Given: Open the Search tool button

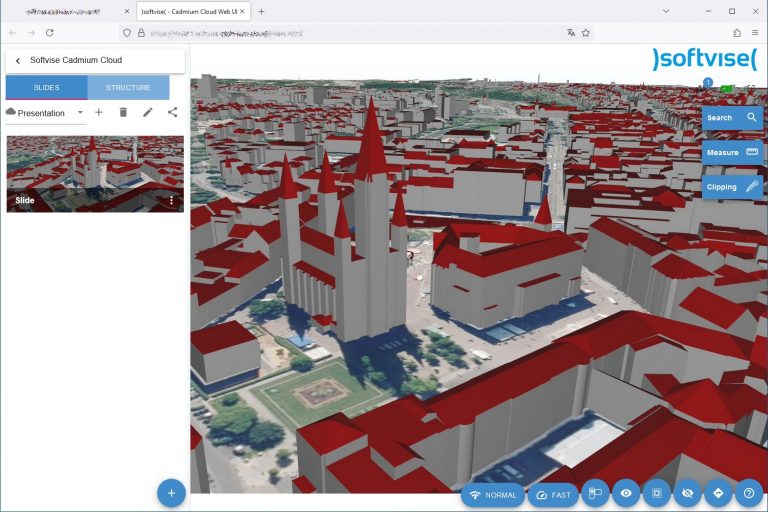Looking at the screenshot, I should click(732, 118).
